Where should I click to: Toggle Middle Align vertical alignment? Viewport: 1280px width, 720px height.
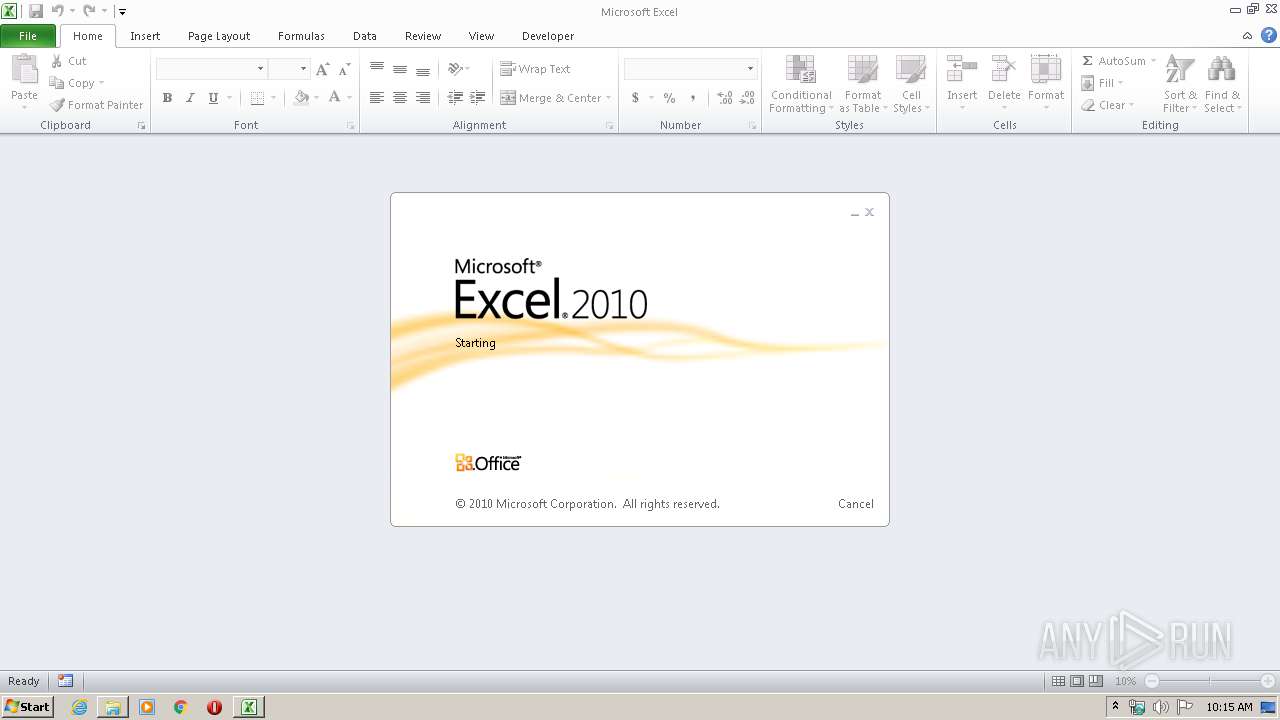tap(400, 69)
